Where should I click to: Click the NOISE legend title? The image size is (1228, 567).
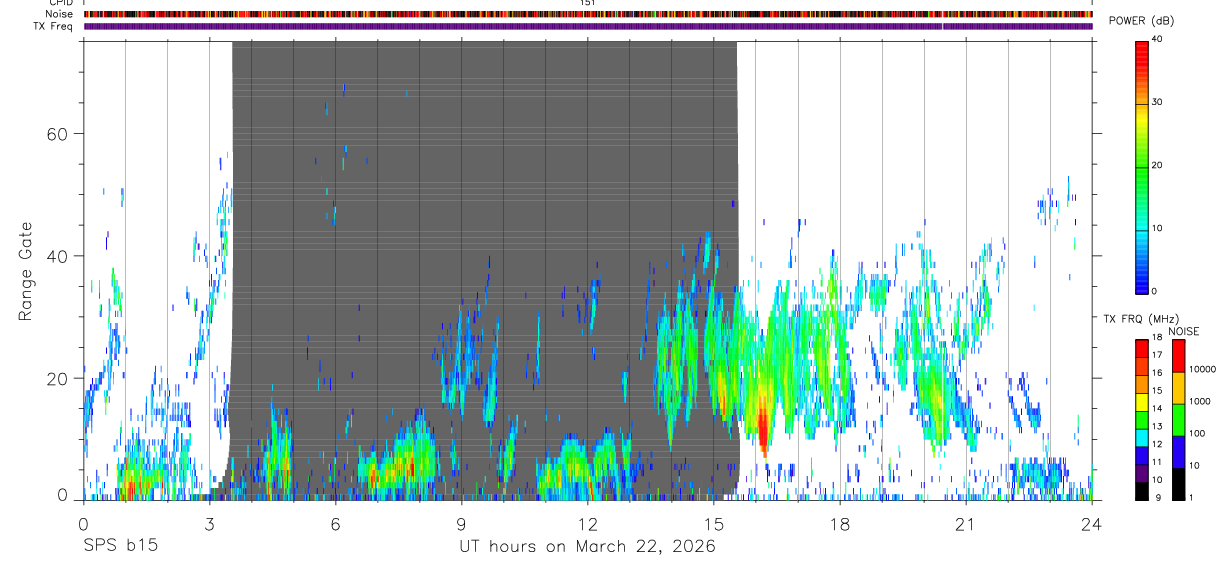1184,331
